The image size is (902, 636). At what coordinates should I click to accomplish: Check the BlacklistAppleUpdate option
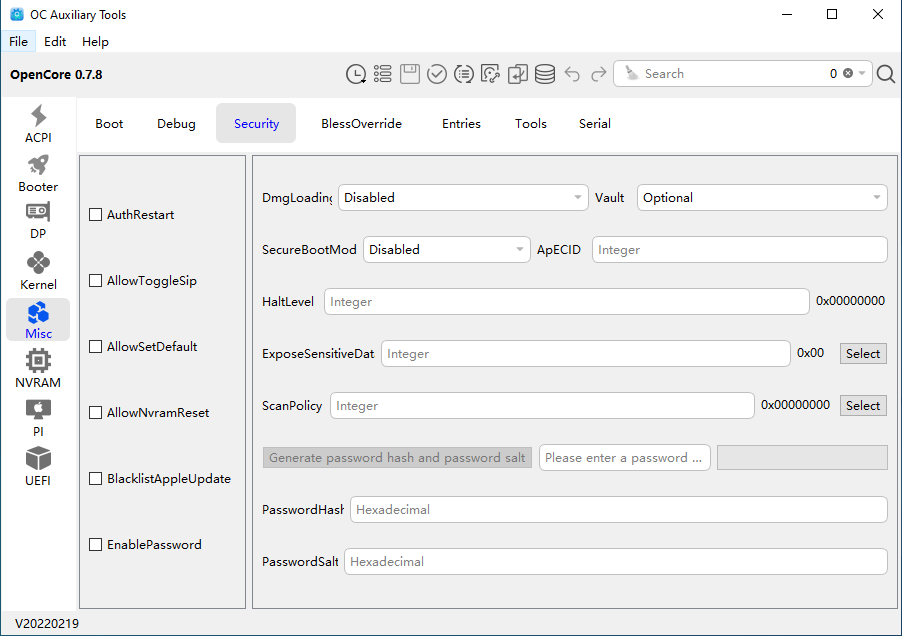96,479
